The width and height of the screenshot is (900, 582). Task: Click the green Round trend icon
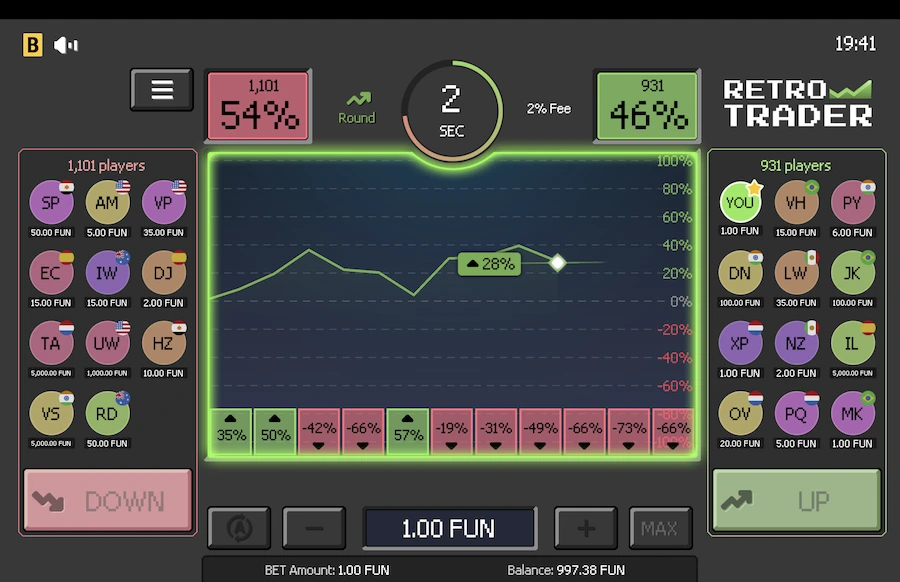click(x=357, y=100)
